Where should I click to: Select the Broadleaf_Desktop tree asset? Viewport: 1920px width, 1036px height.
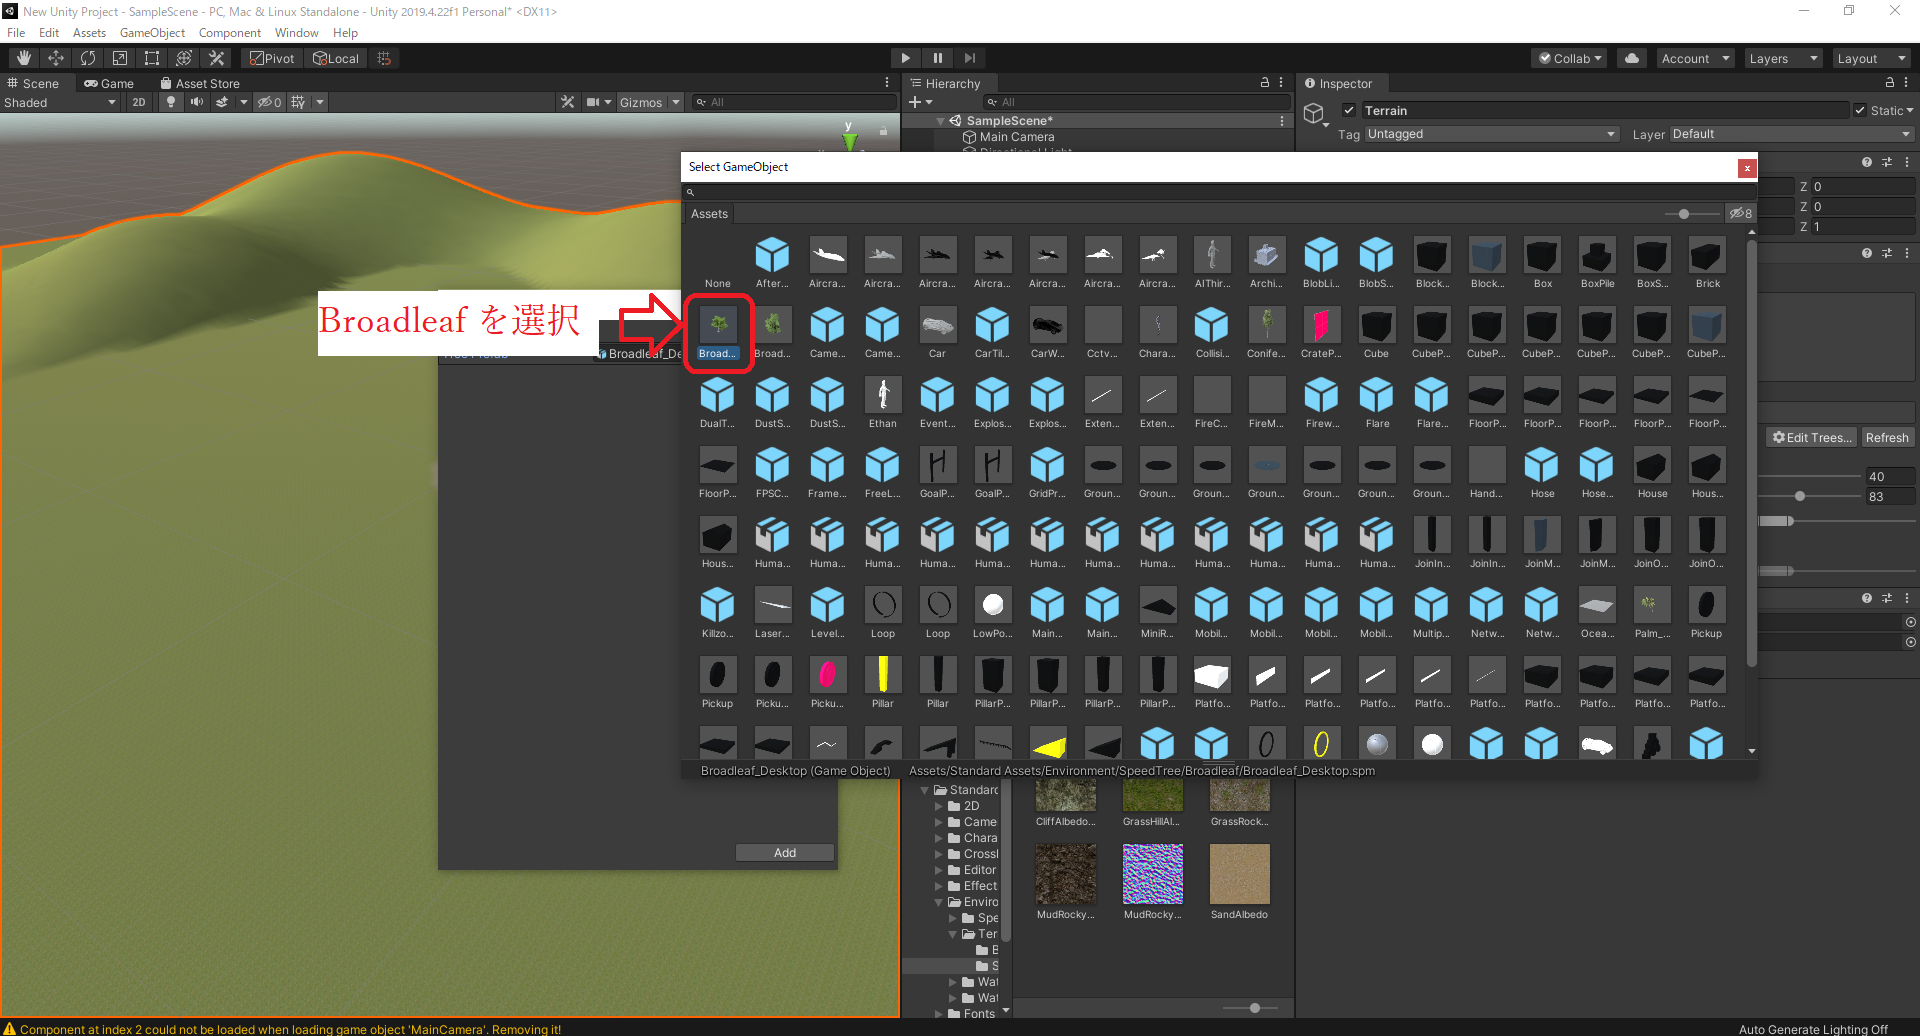click(718, 333)
